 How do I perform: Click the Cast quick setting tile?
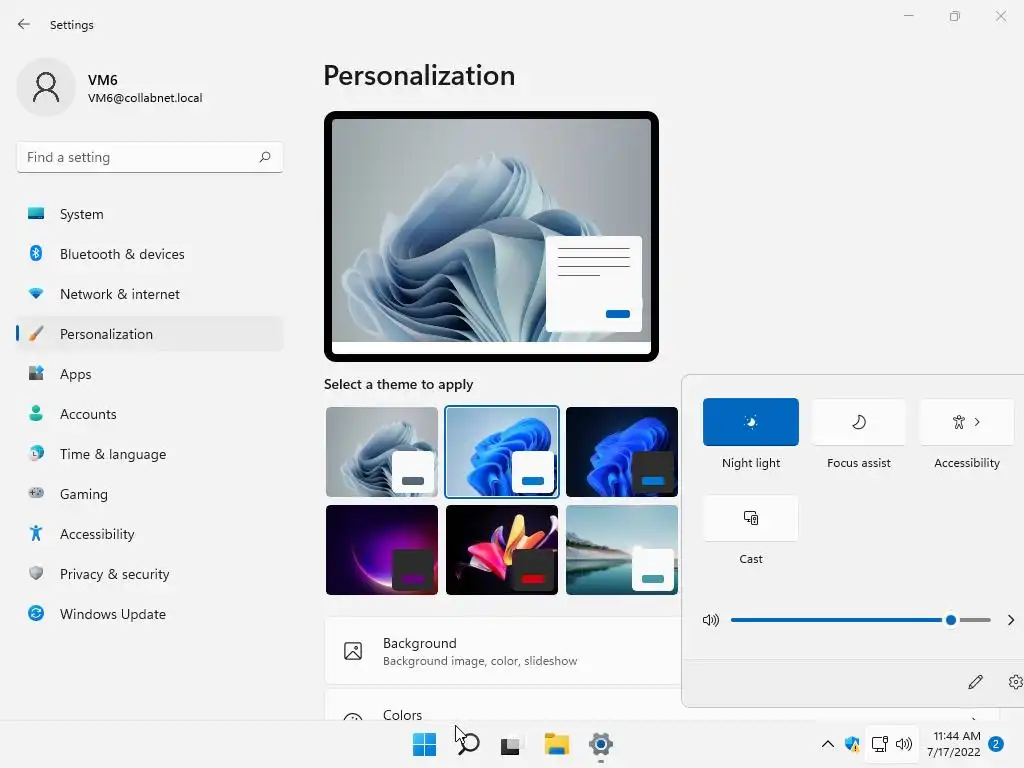click(750, 518)
